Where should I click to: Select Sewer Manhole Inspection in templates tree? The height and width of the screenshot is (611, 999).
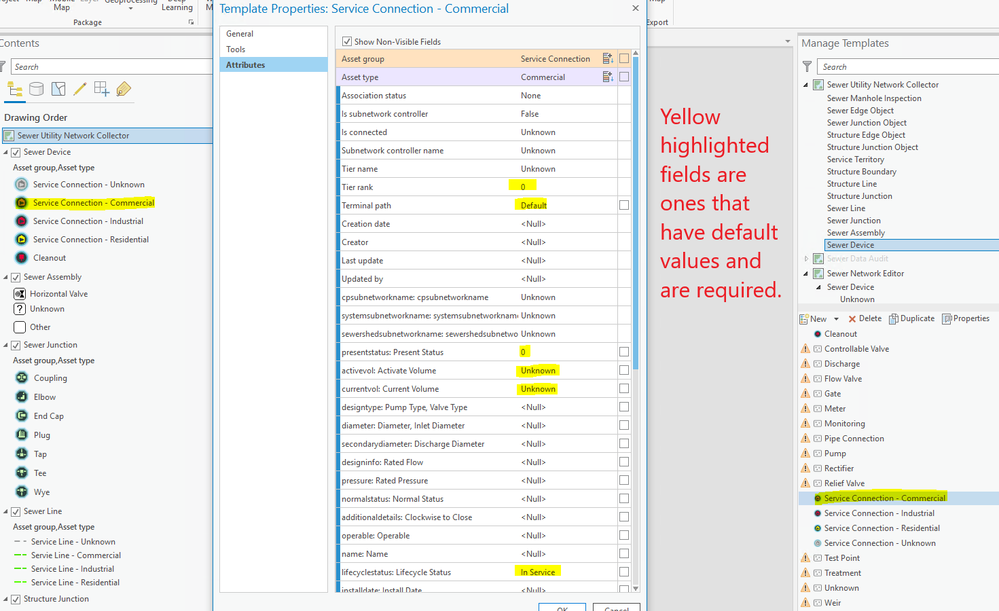pyautogui.click(x=874, y=98)
